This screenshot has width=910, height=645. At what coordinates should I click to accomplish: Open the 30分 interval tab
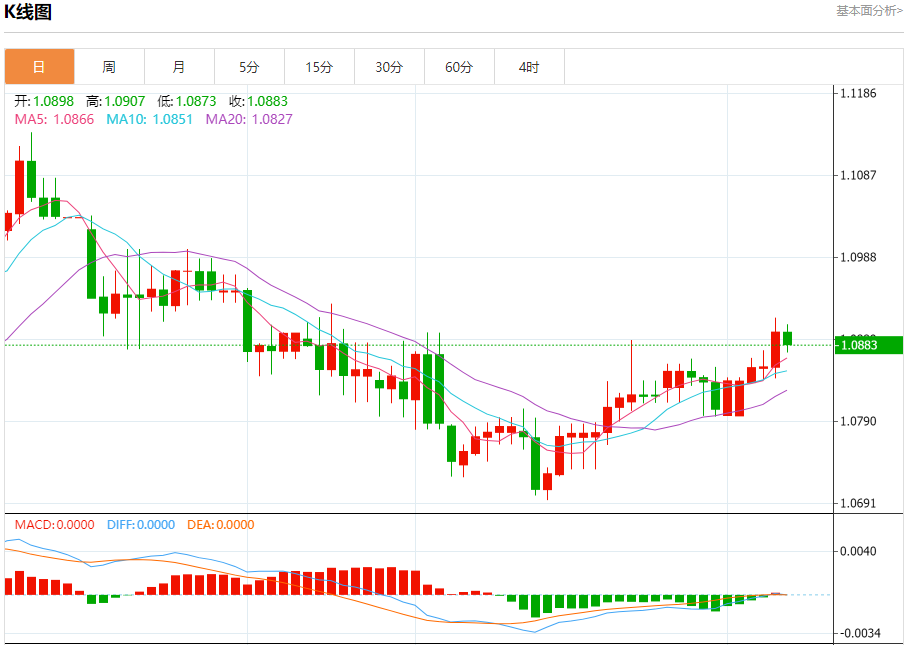389,67
